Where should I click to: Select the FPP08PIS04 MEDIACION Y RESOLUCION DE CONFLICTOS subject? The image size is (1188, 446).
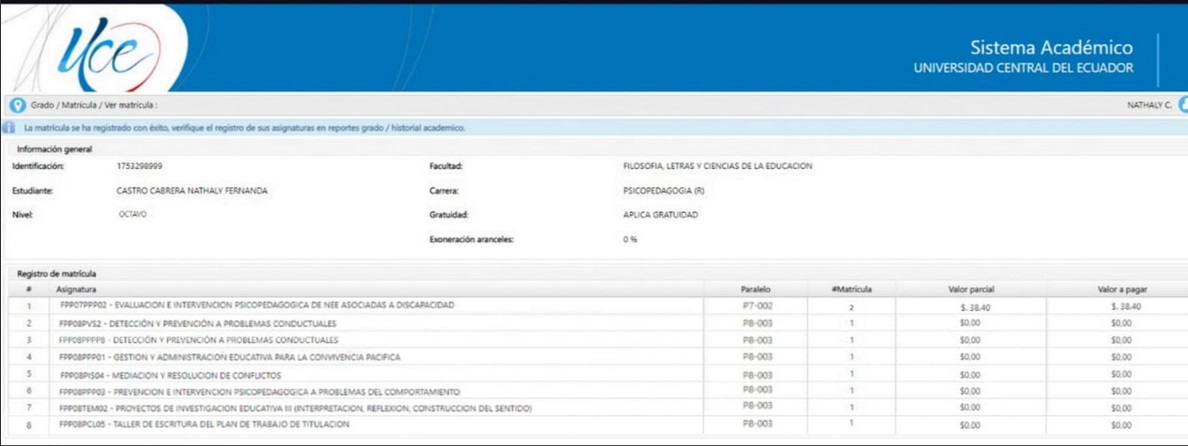[170, 375]
